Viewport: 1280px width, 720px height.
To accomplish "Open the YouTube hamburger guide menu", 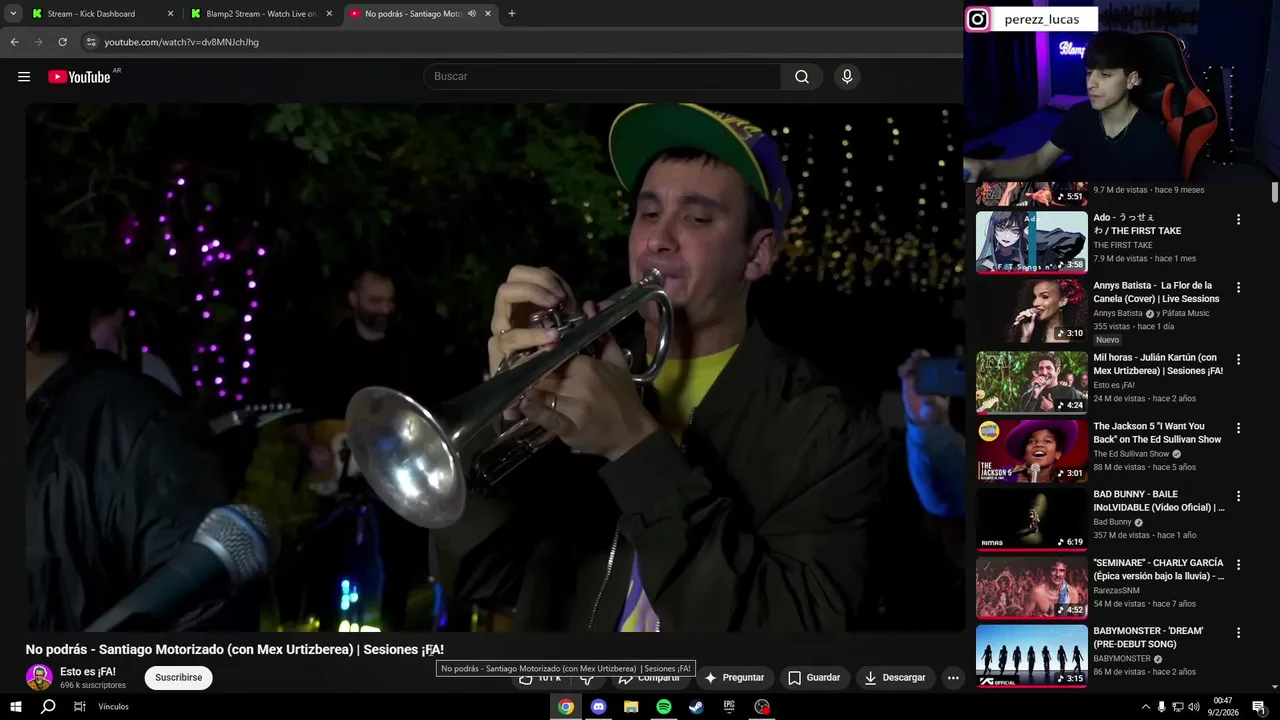I will tap(24, 77).
